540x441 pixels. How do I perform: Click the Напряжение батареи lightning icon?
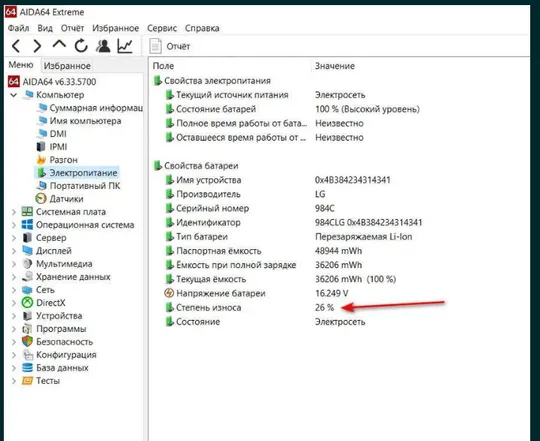click(169, 293)
